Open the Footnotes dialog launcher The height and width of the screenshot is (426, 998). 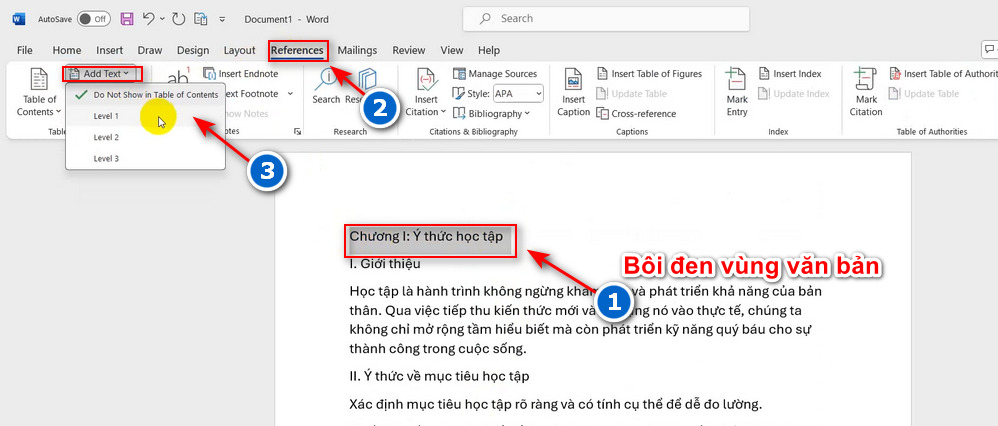[x=297, y=132]
